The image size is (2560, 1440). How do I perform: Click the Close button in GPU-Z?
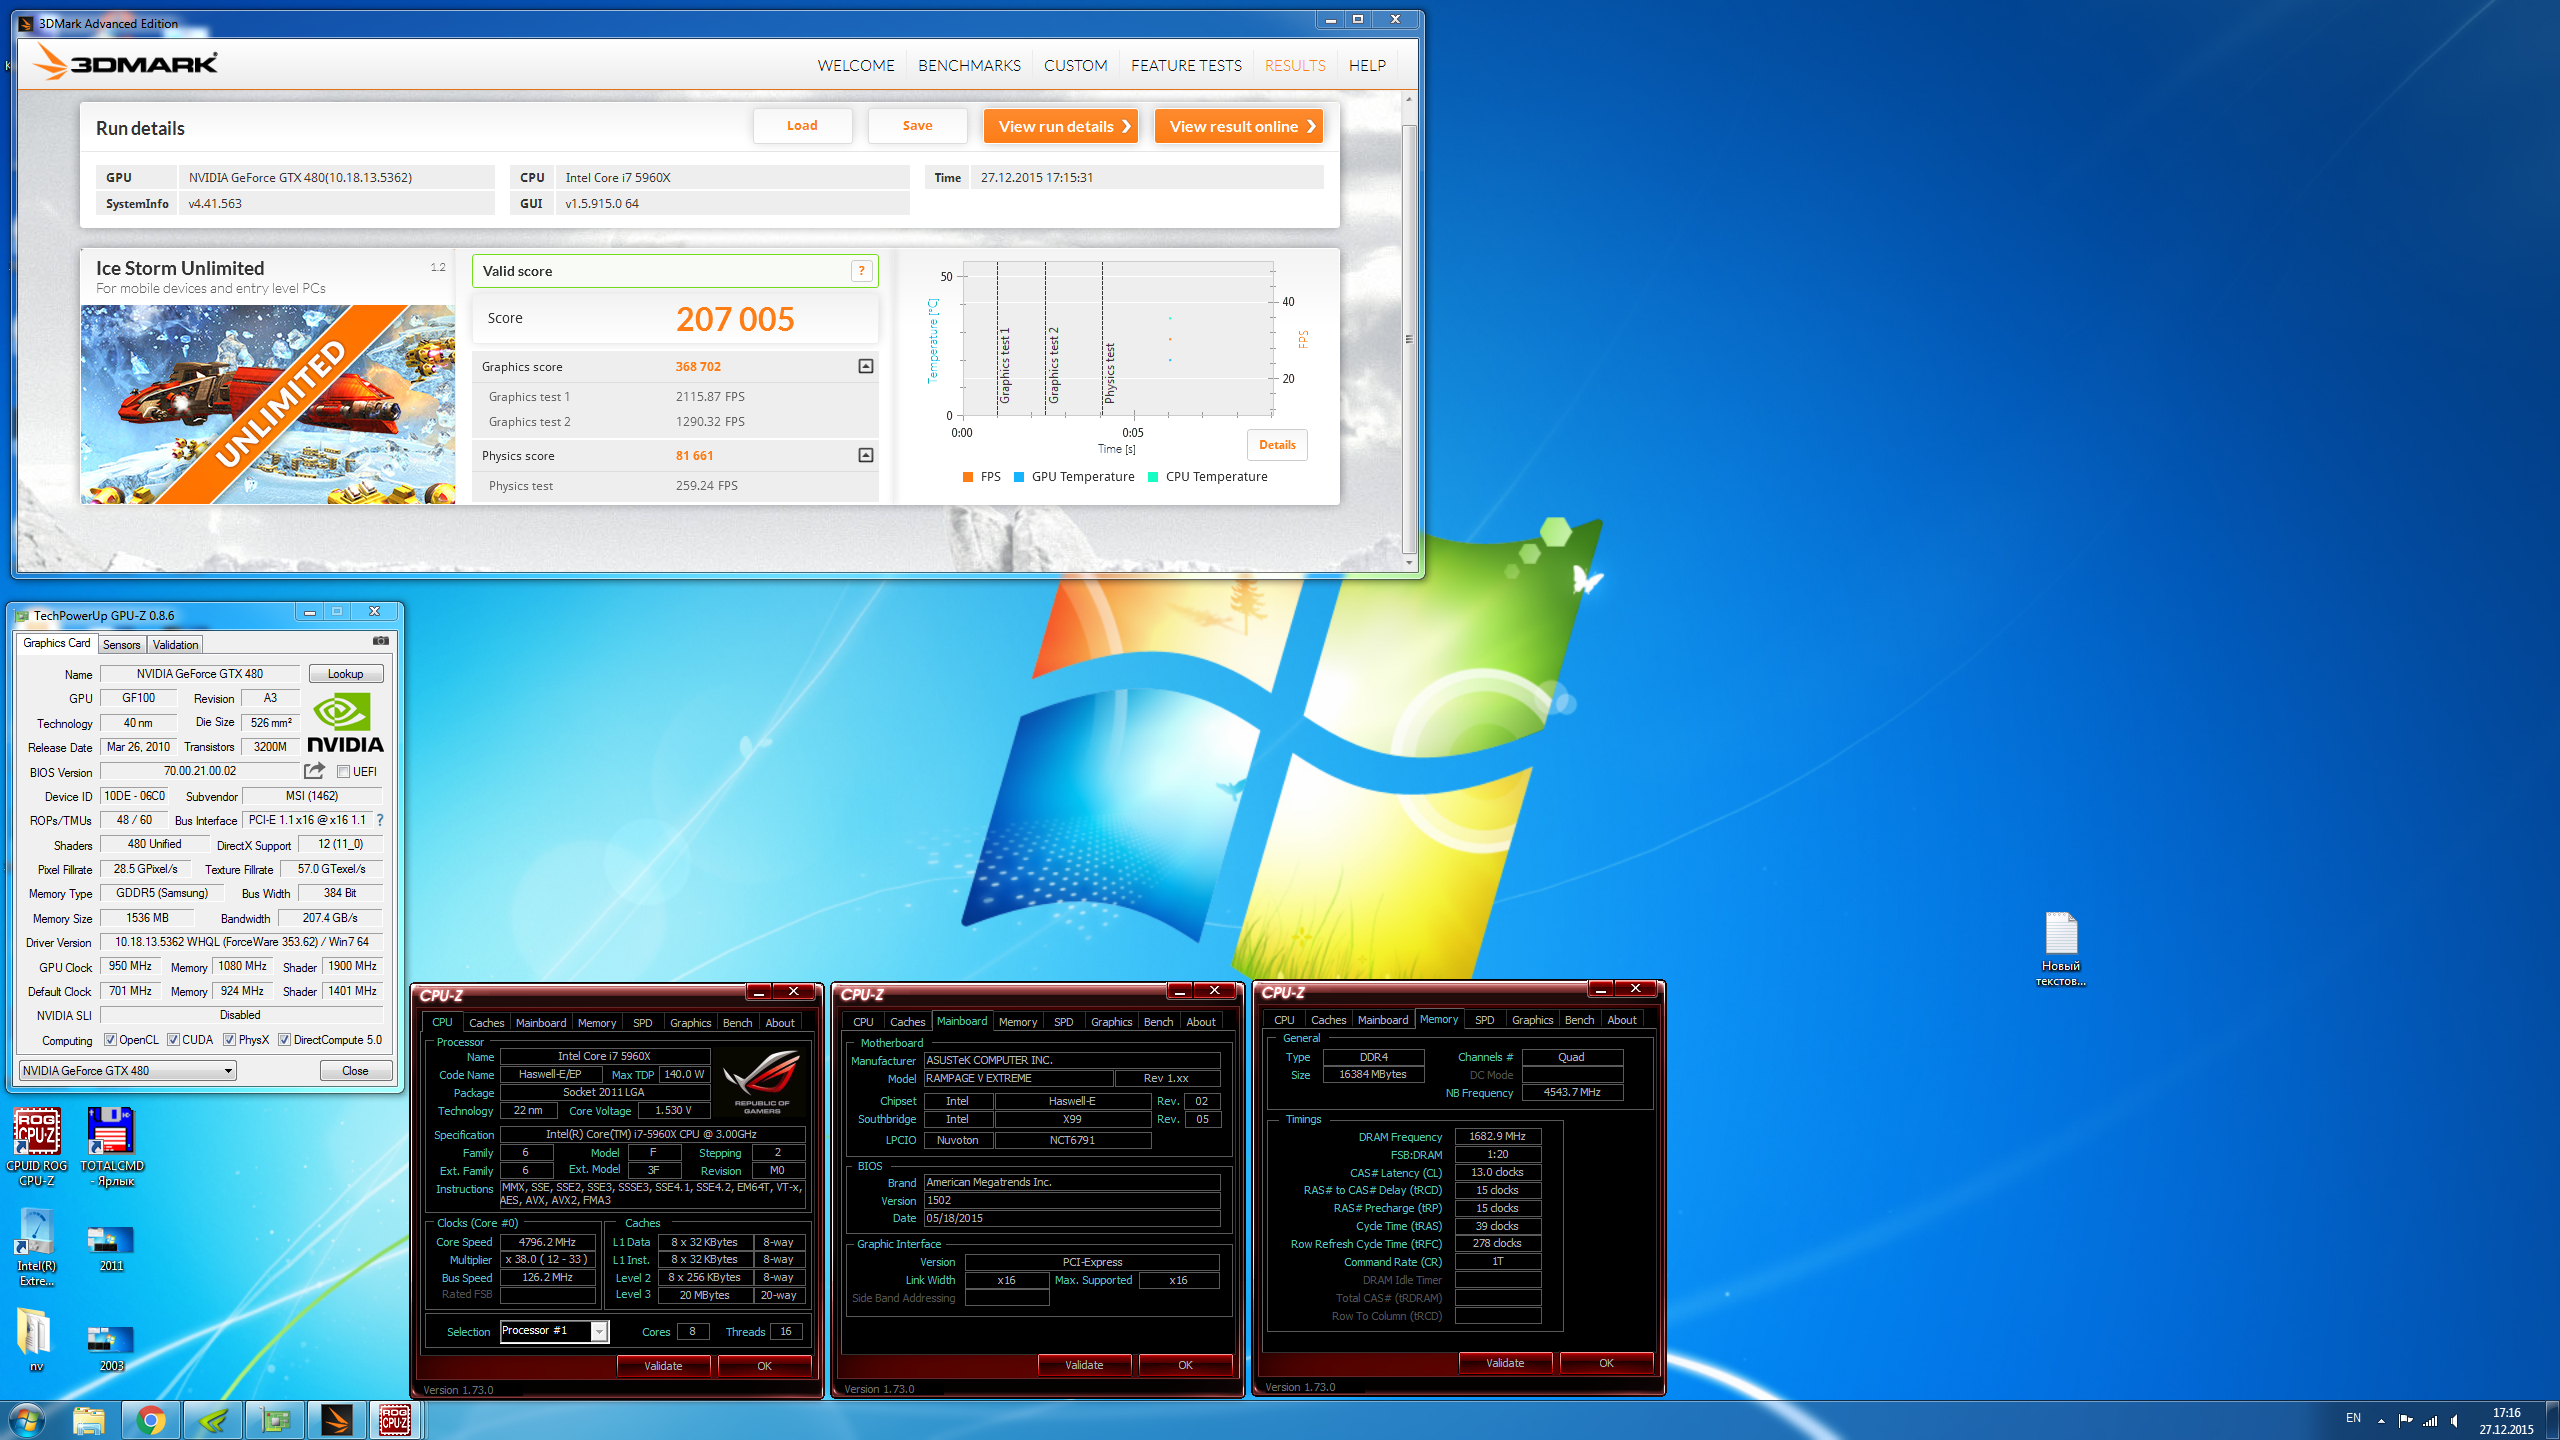tap(355, 1071)
